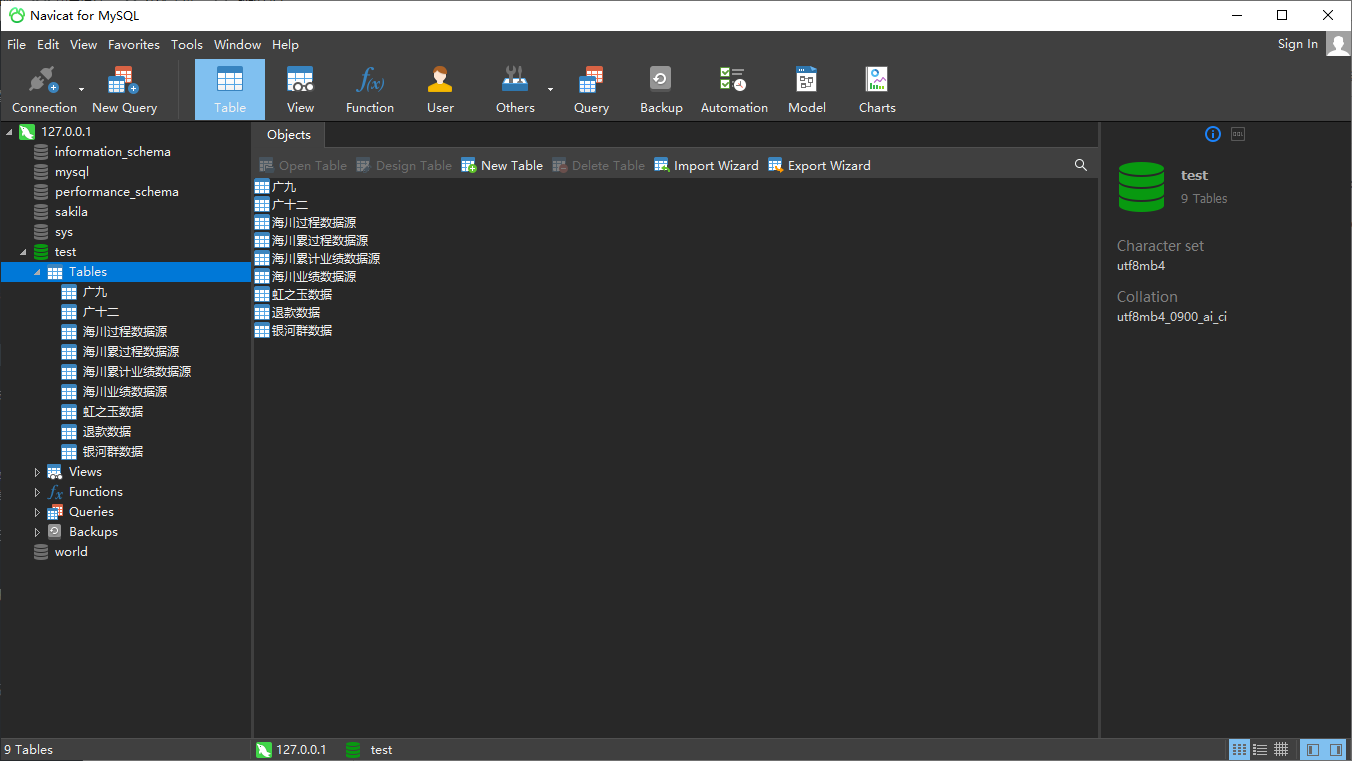The image size is (1352, 761).
Task: Open the User toolbar button
Action: pyautogui.click(x=440, y=90)
